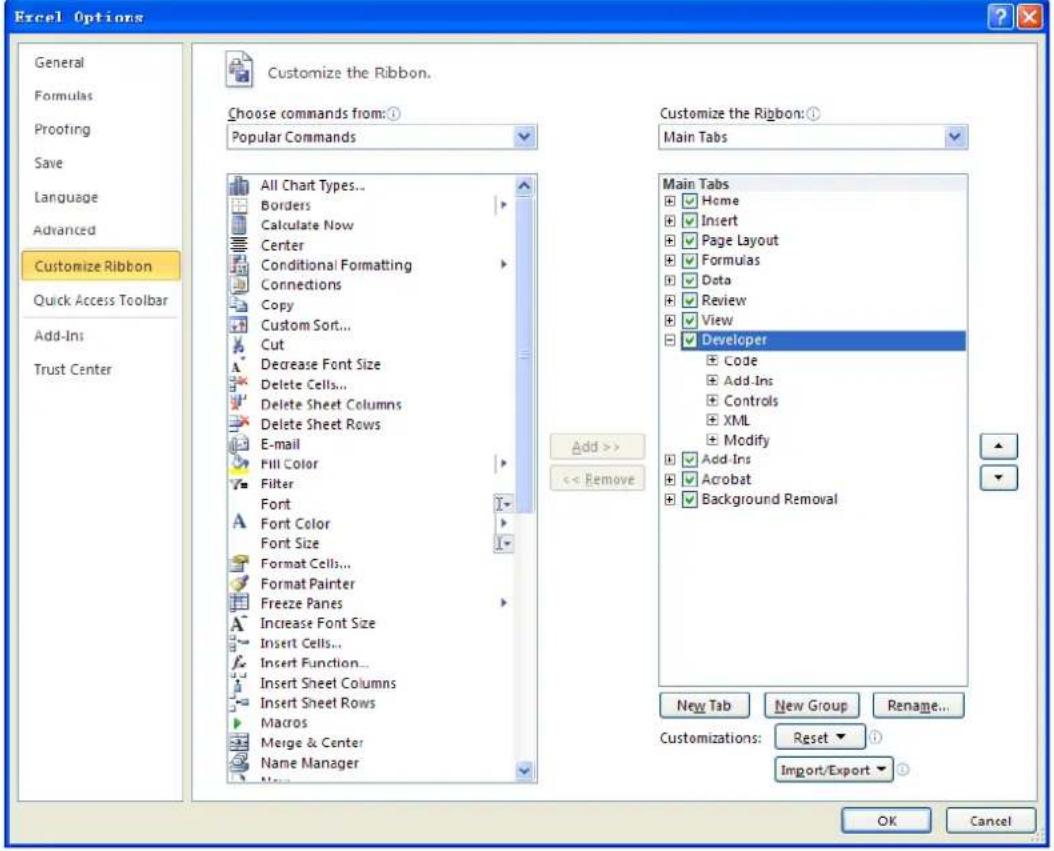Click the New Tab button
Image resolution: width=1054 pixels, height=851 pixels.
704,706
